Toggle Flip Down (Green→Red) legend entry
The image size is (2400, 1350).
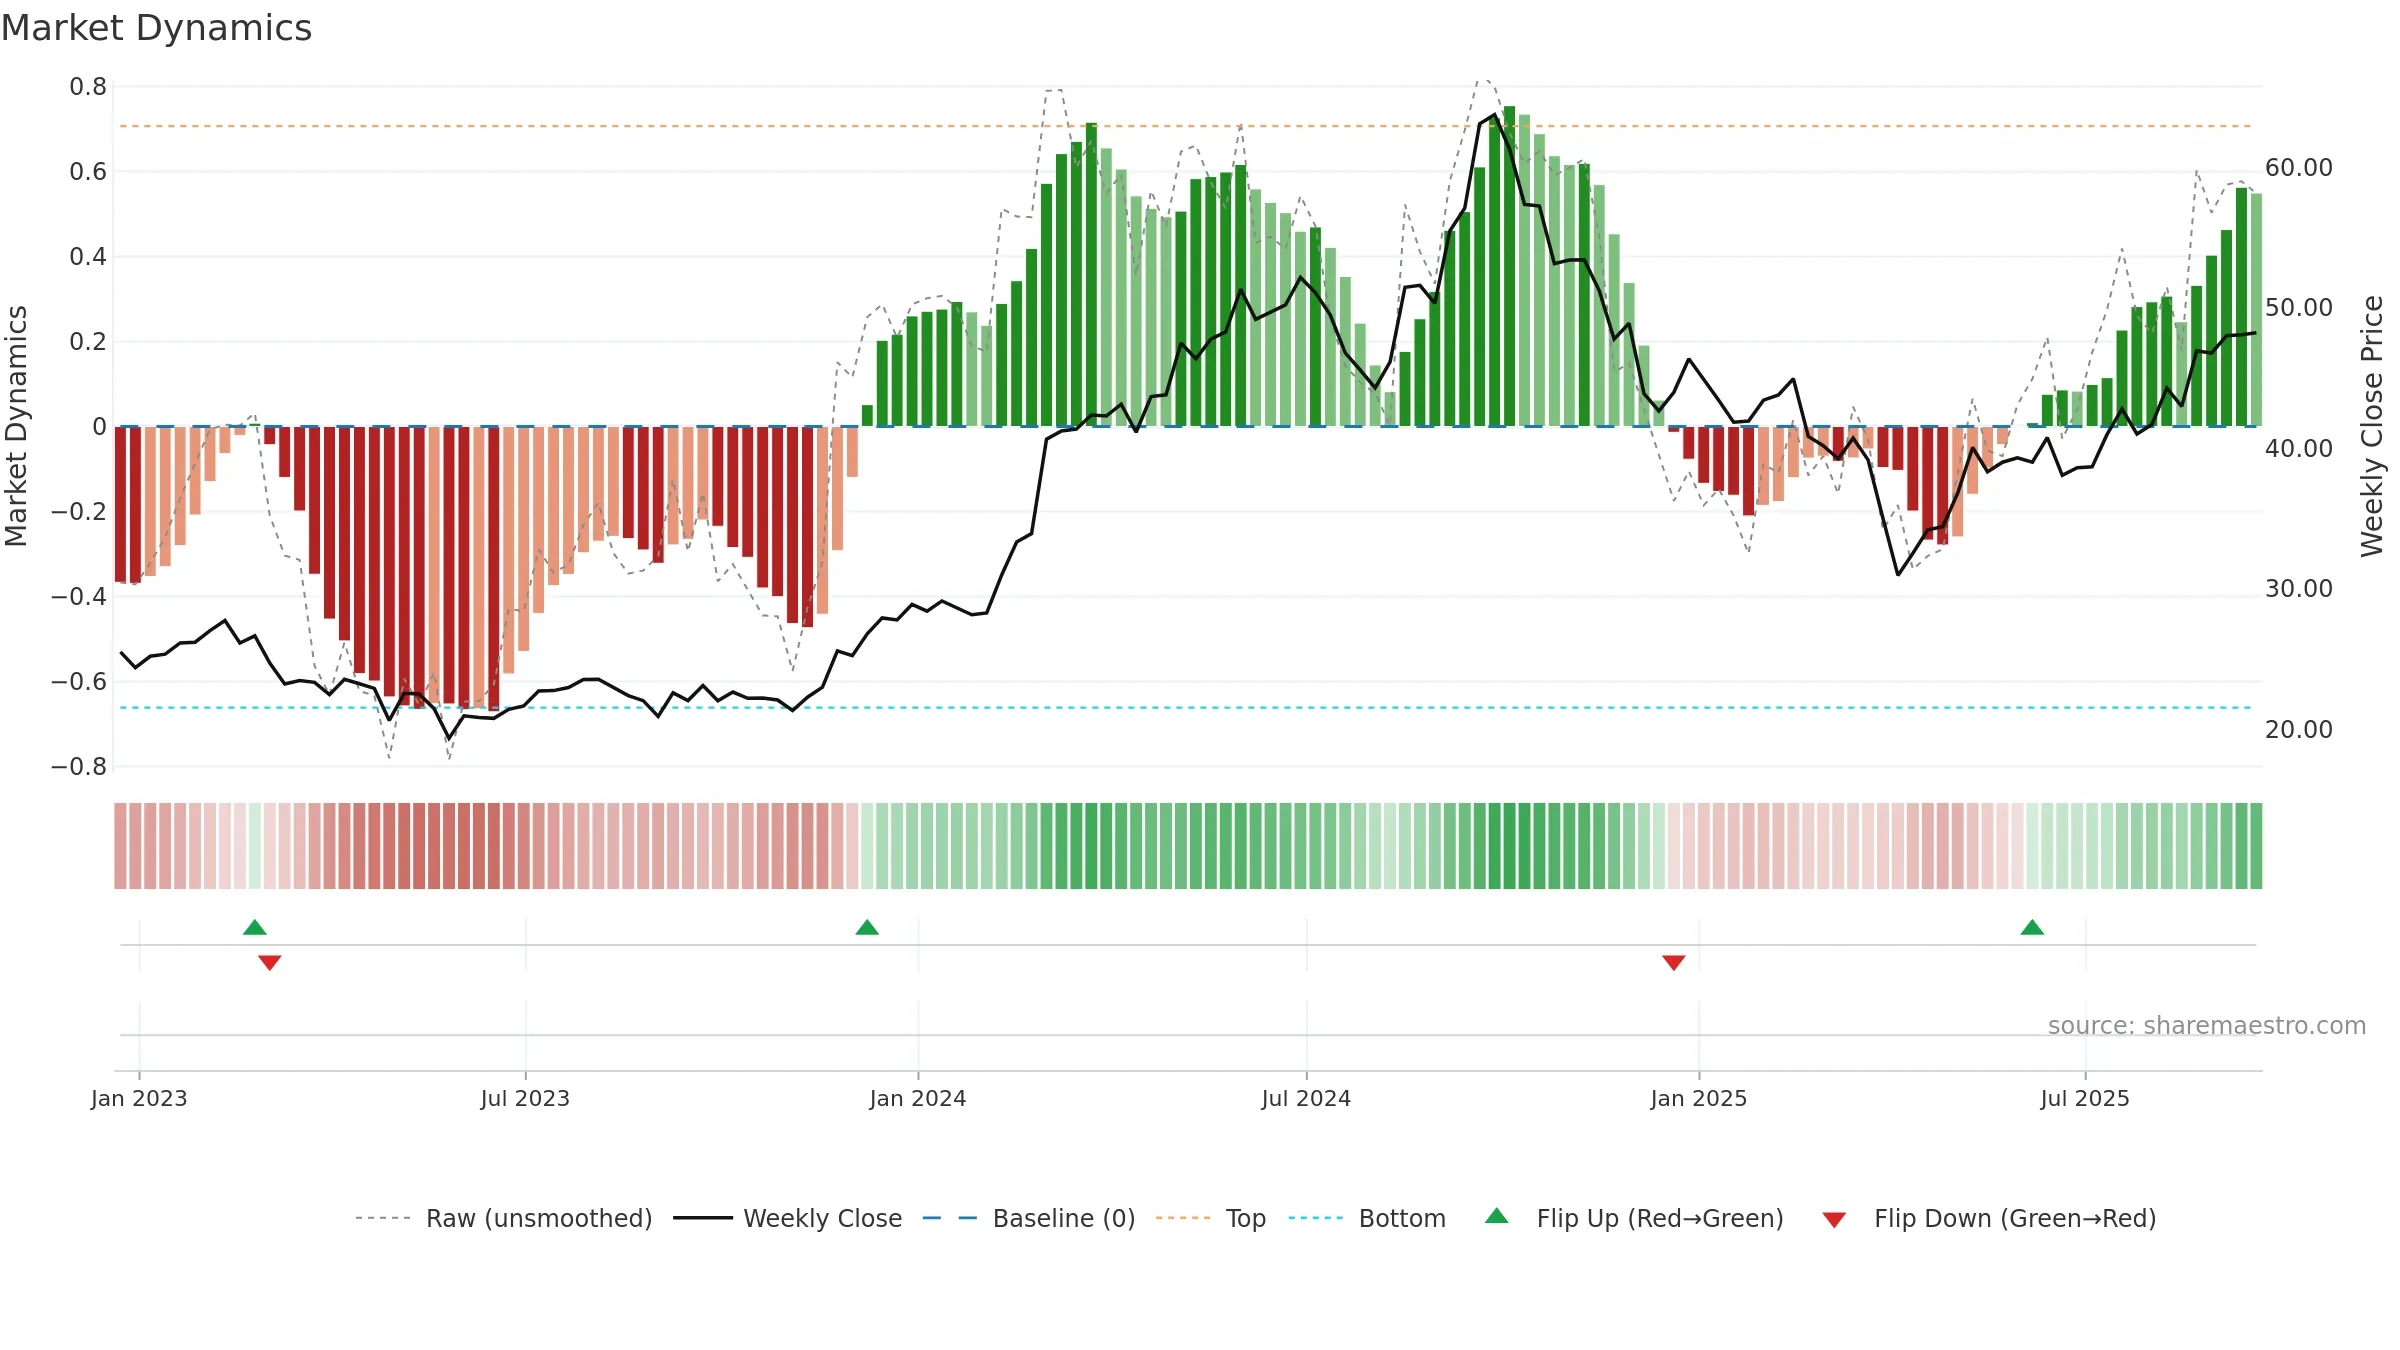[1989, 1218]
